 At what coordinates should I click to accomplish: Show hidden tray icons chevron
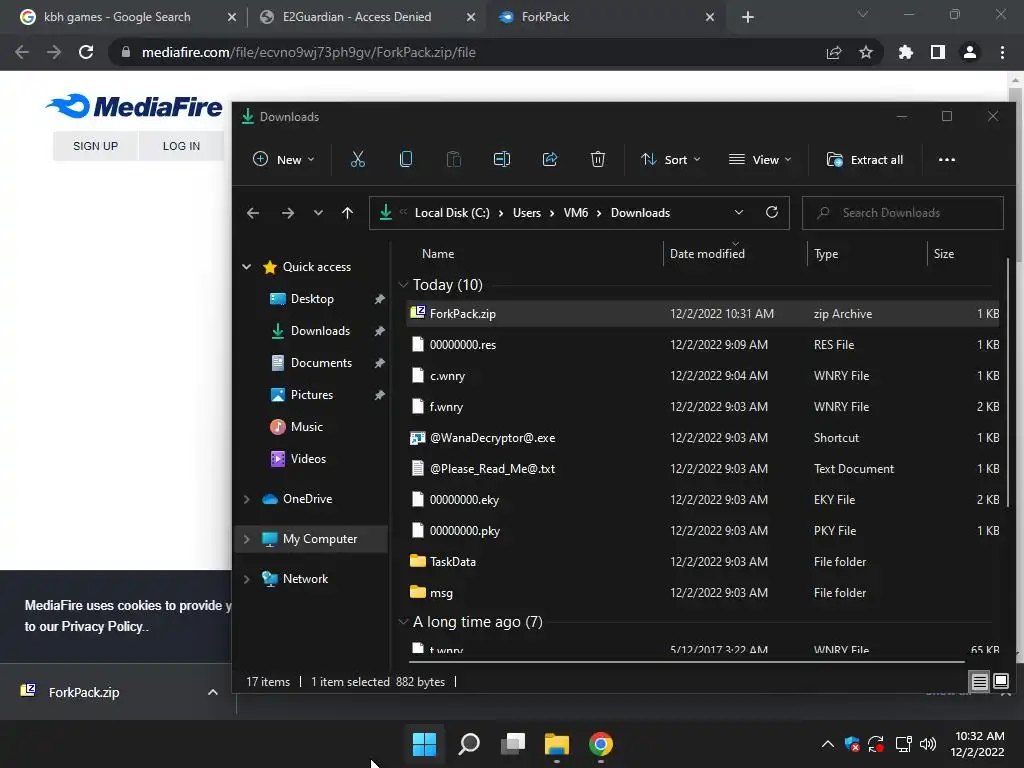coord(827,744)
